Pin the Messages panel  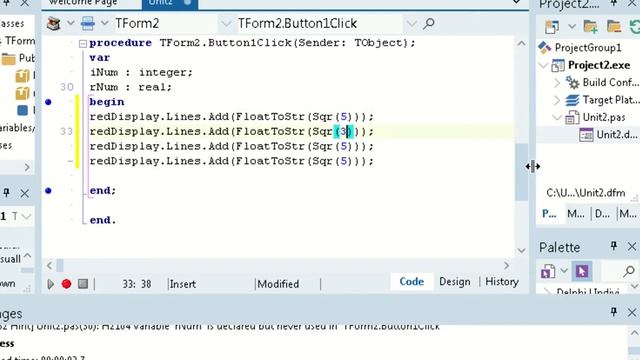point(613,312)
